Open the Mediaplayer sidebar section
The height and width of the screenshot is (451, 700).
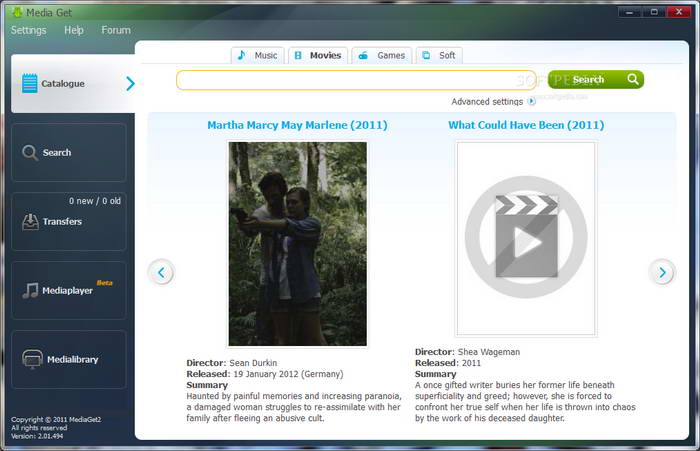[x=69, y=290]
